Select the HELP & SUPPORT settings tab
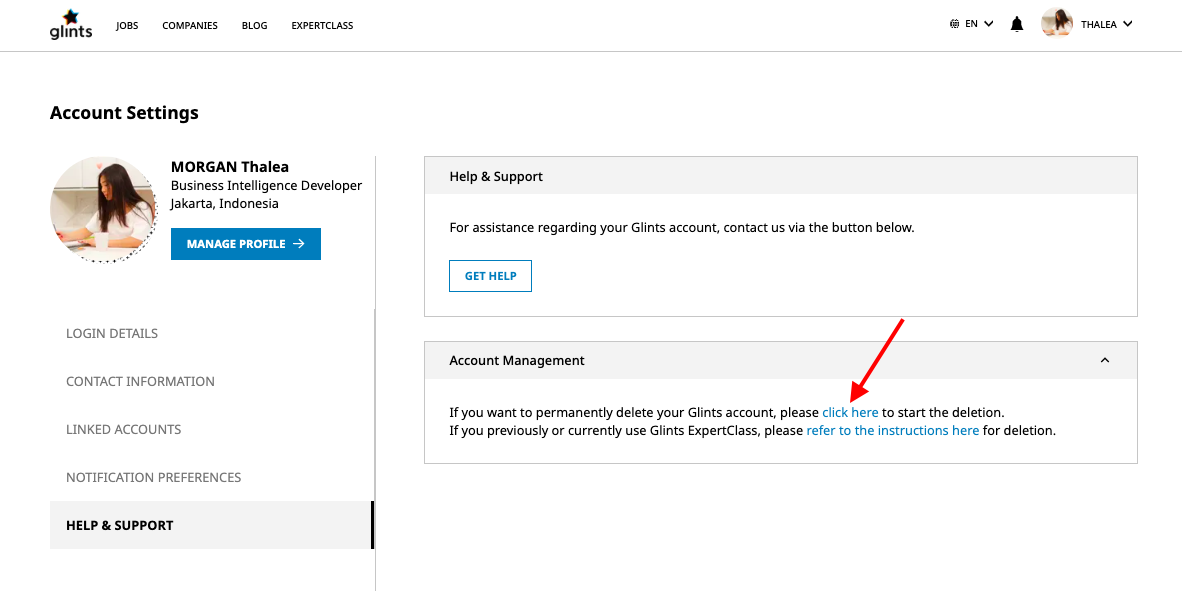This screenshot has width=1182, height=591. click(212, 525)
